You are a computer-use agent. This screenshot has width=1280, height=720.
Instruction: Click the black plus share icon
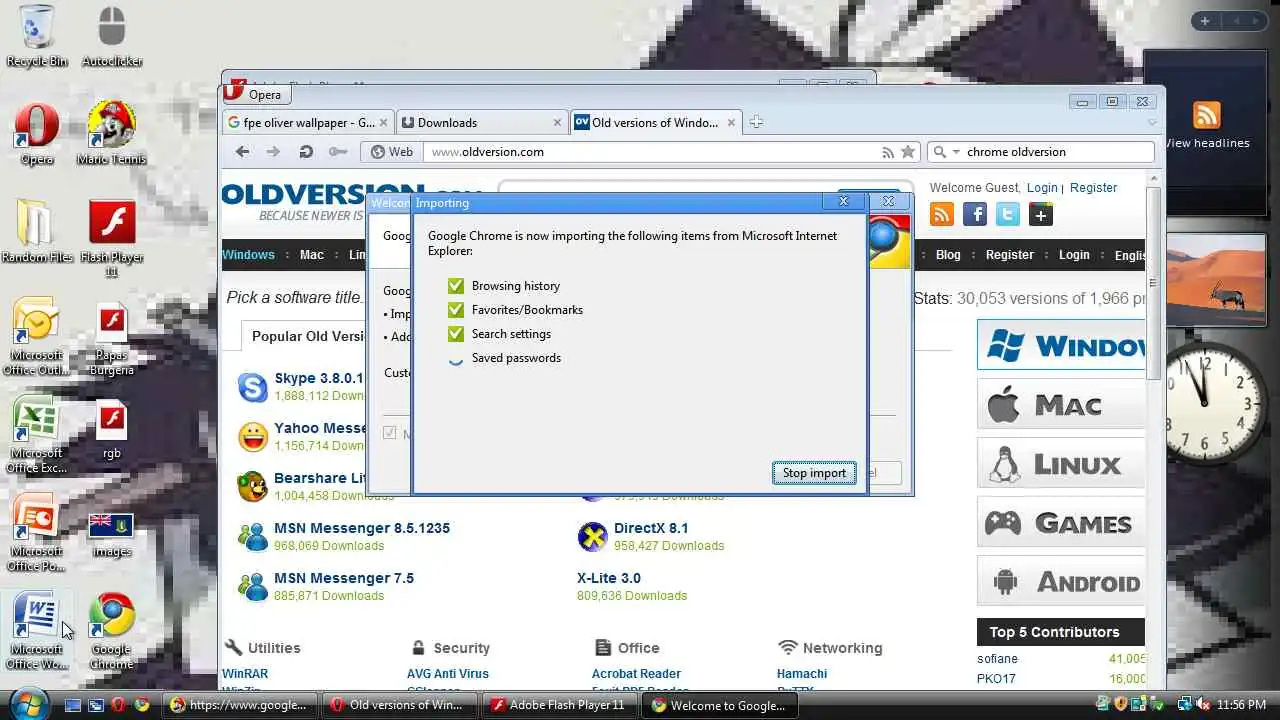click(x=1041, y=214)
